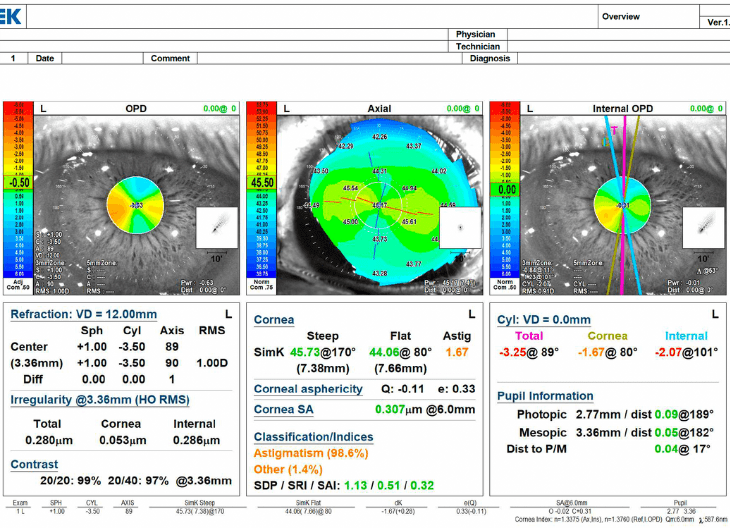Click the 0.00 value on Internal OPD scale
Screen dimensions: 730x528
click(x=506, y=188)
